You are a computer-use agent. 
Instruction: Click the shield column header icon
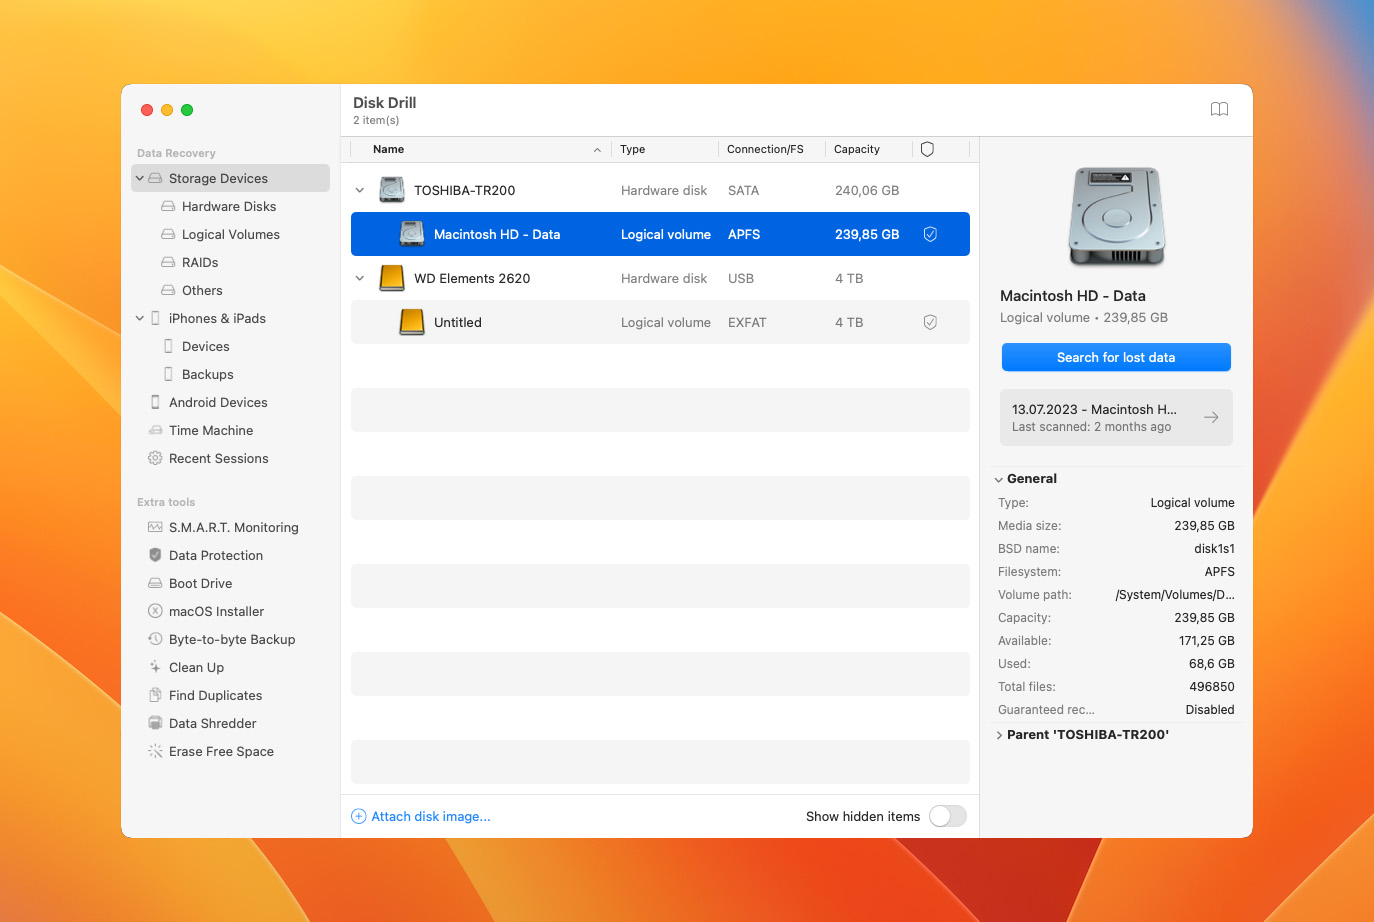click(927, 149)
